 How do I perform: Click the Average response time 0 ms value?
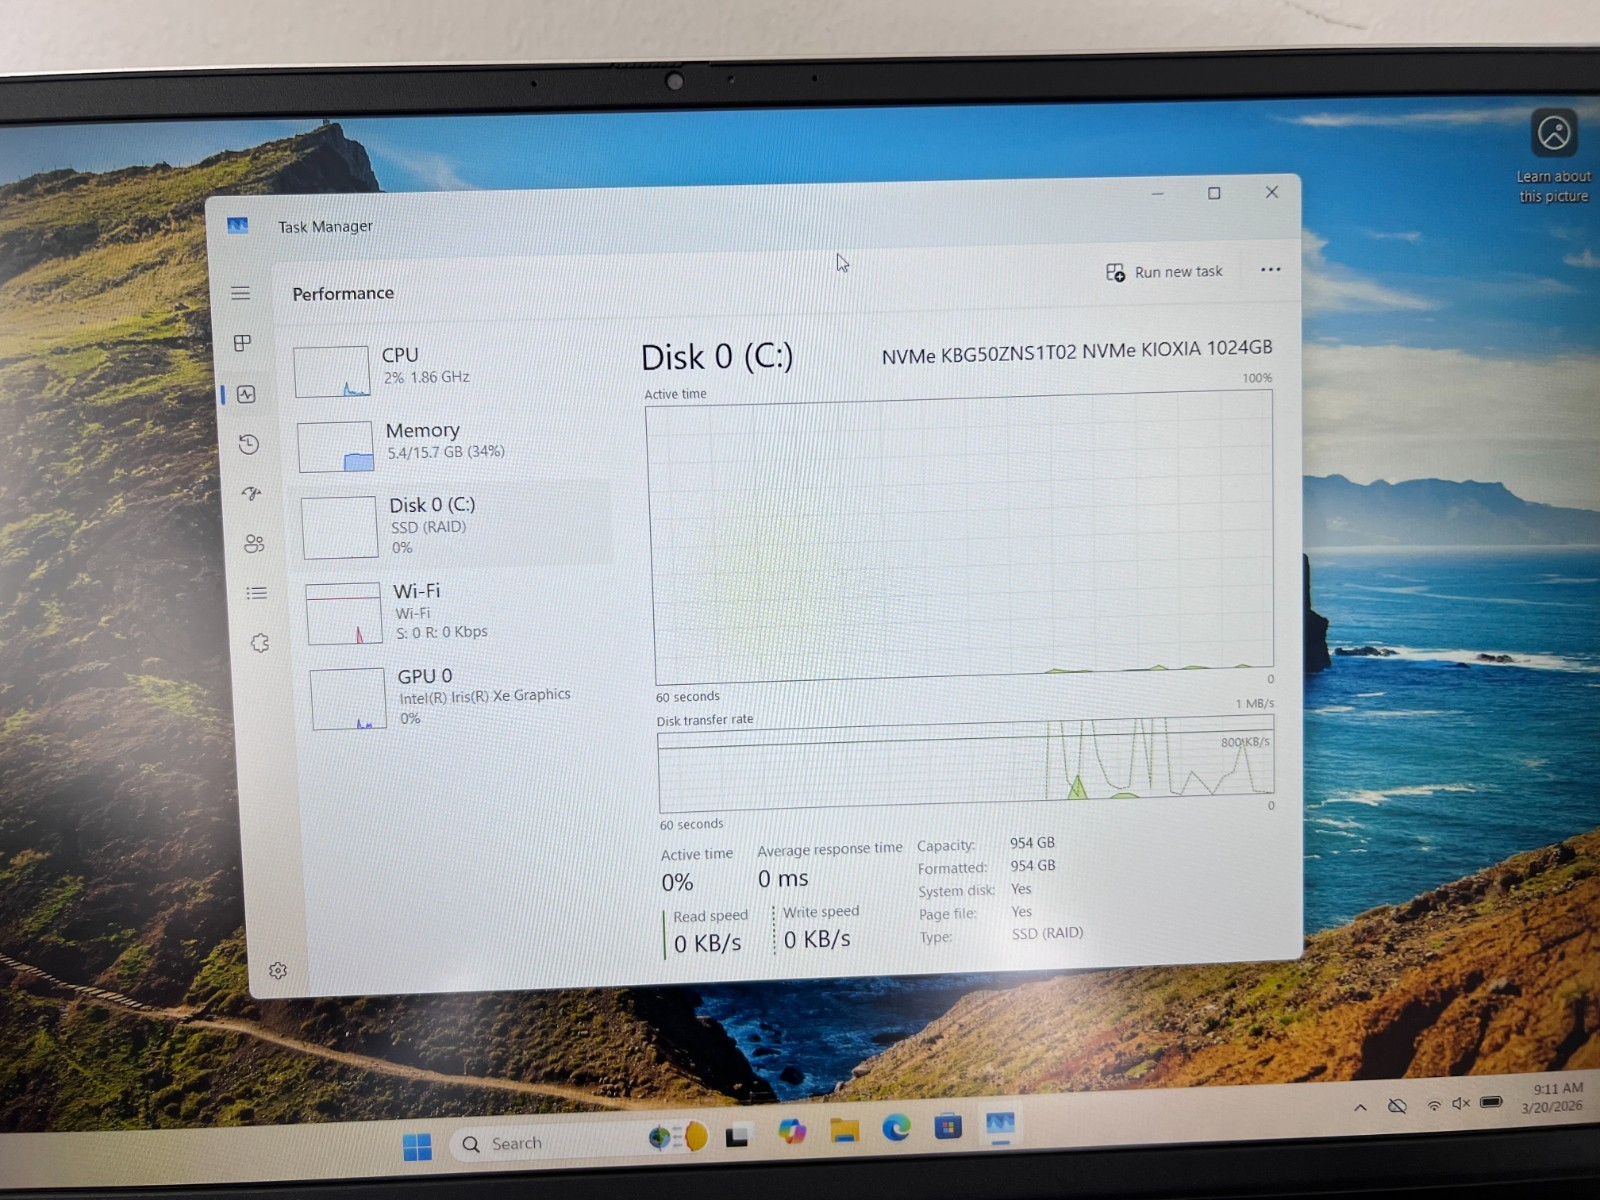tap(783, 879)
